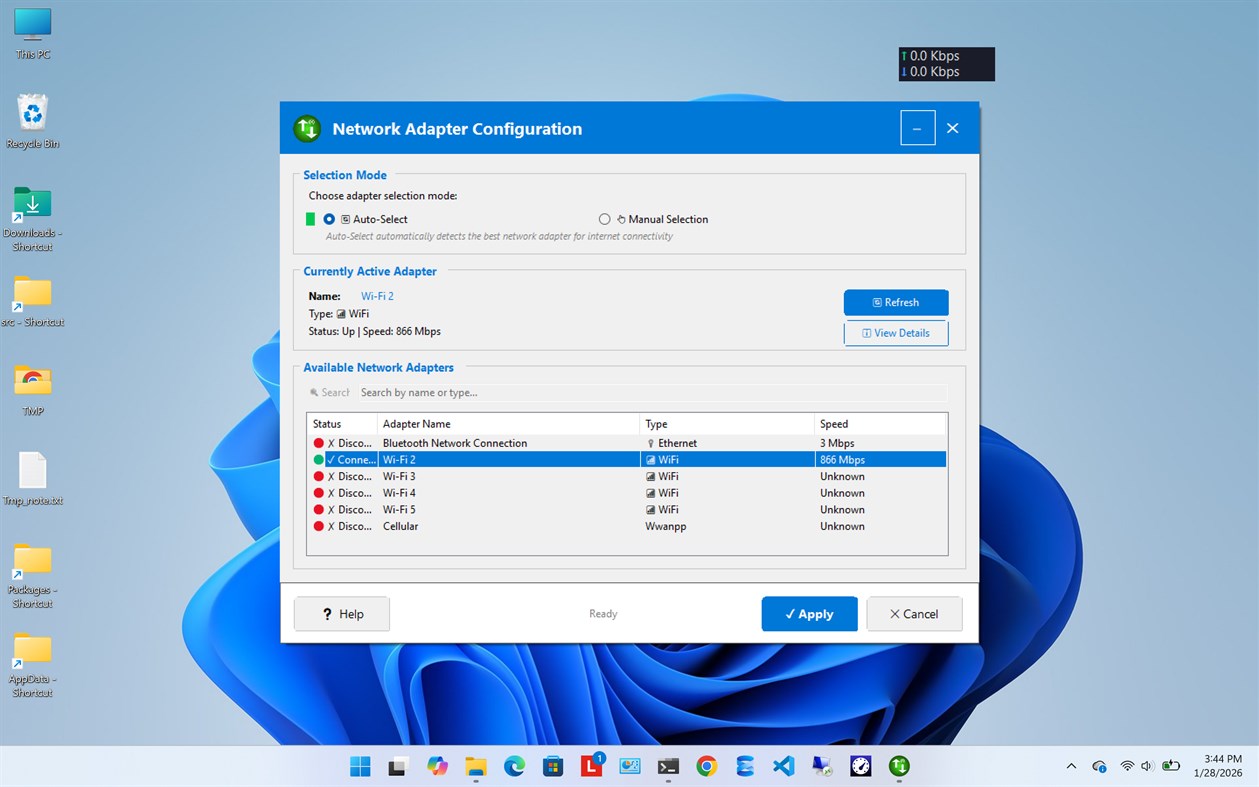Open the Network Adapter Configuration app from the taskbar
Screen dimensions: 1259x787
[898, 765]
